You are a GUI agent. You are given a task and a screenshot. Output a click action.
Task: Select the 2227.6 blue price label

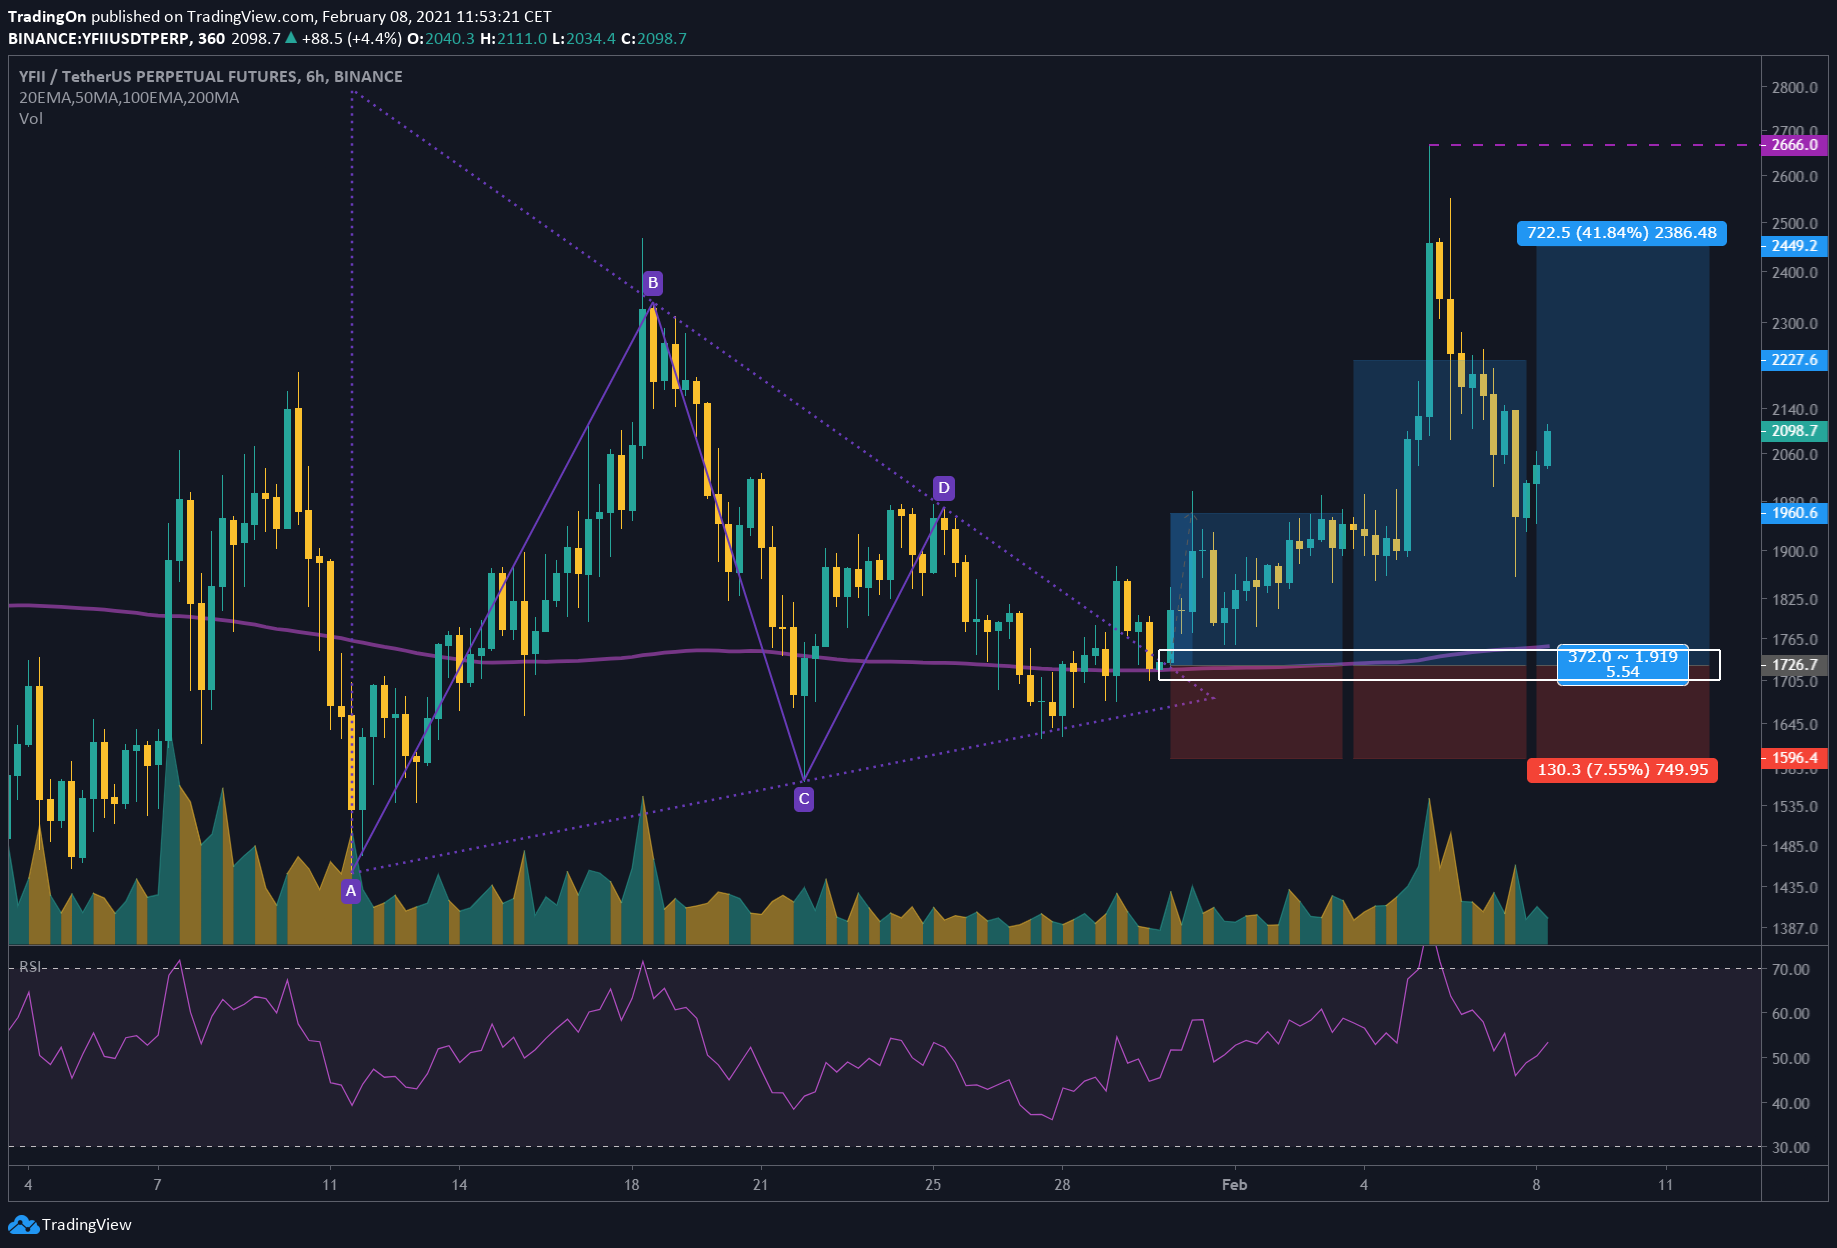pos(1794,360)
